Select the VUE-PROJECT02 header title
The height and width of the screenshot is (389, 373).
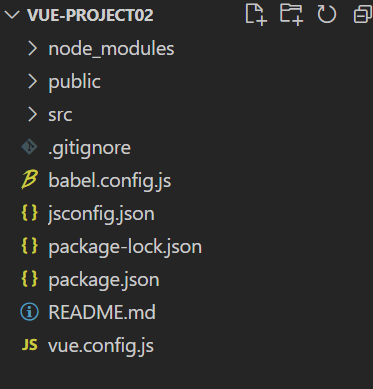[x=90, y=15]
